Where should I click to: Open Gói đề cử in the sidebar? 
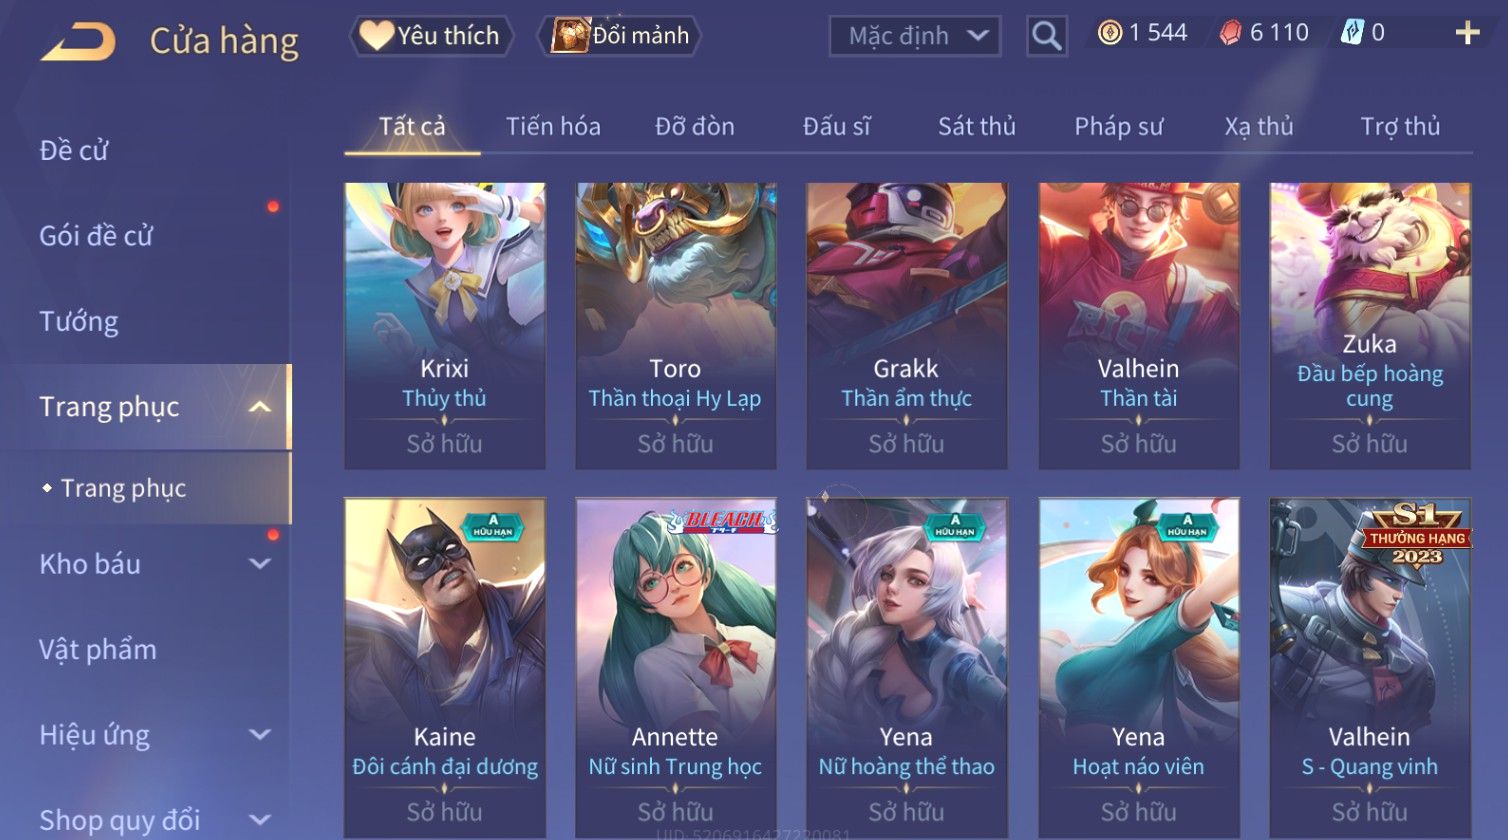tap(96, 236)
